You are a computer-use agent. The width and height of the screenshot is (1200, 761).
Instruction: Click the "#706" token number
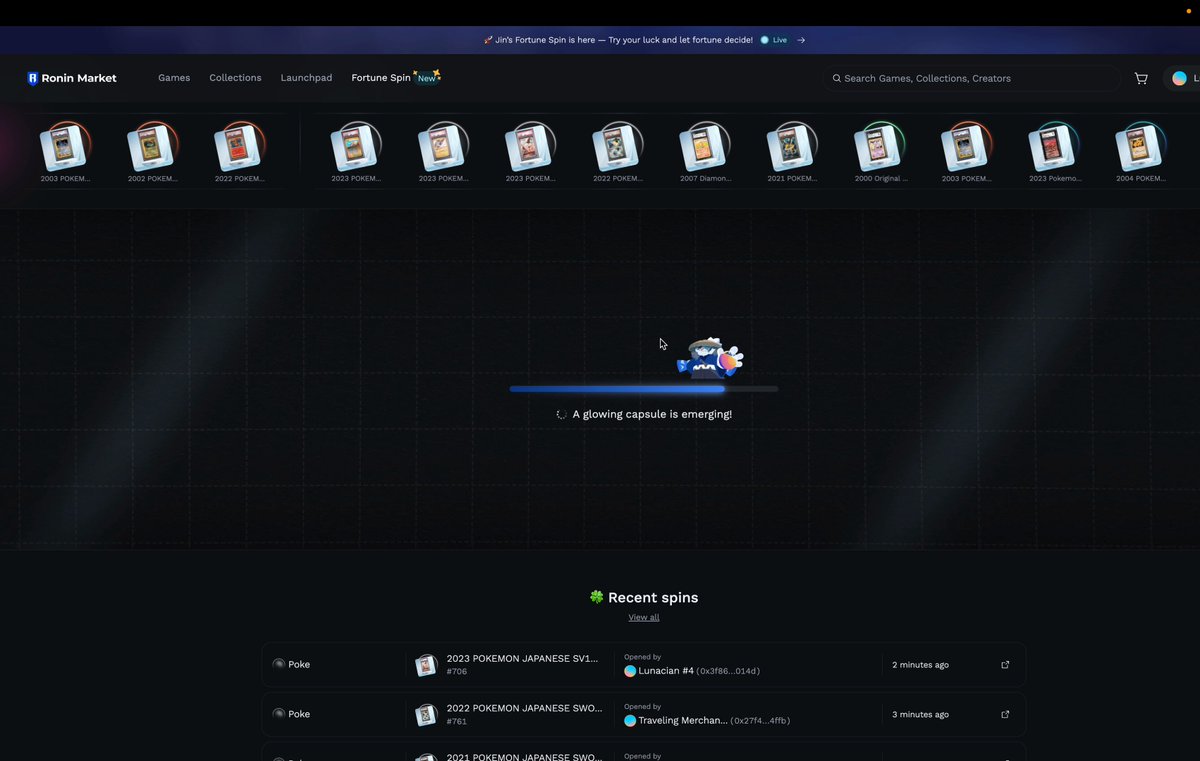click(x=456, y=672)
